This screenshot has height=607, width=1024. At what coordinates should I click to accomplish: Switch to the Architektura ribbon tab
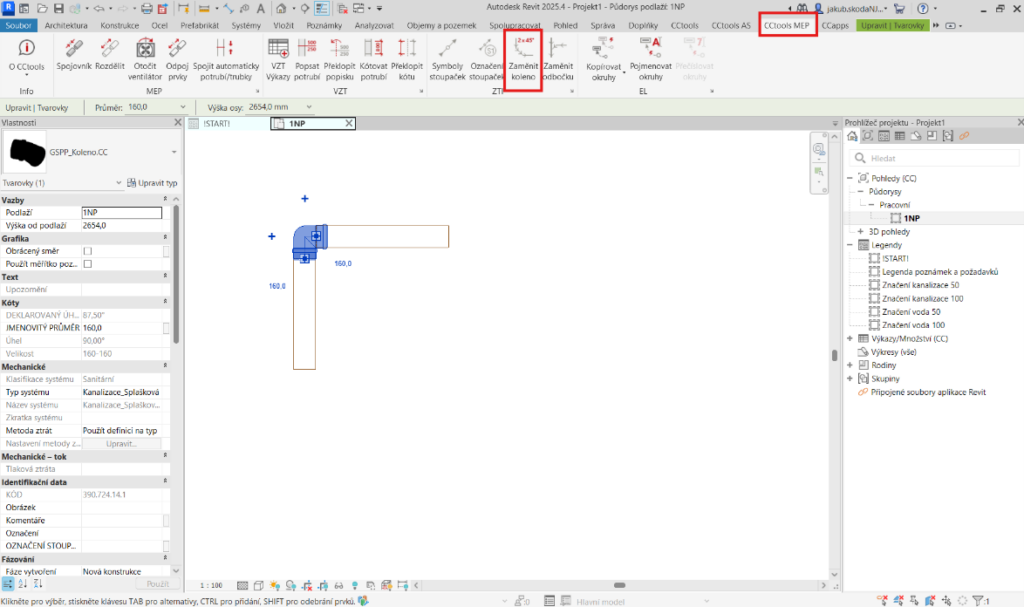[66, 25]
